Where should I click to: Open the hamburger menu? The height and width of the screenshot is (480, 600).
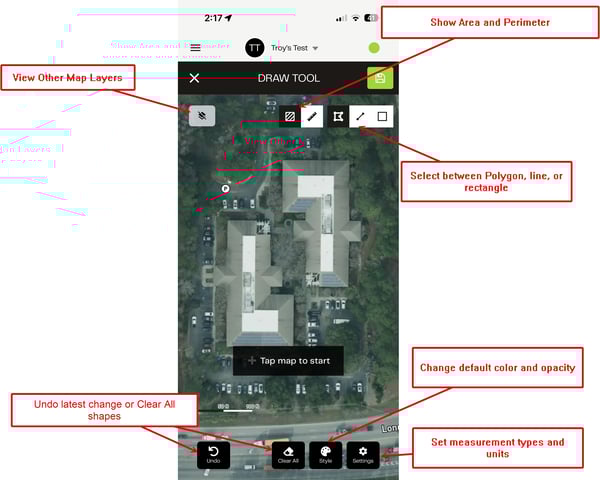195,47
